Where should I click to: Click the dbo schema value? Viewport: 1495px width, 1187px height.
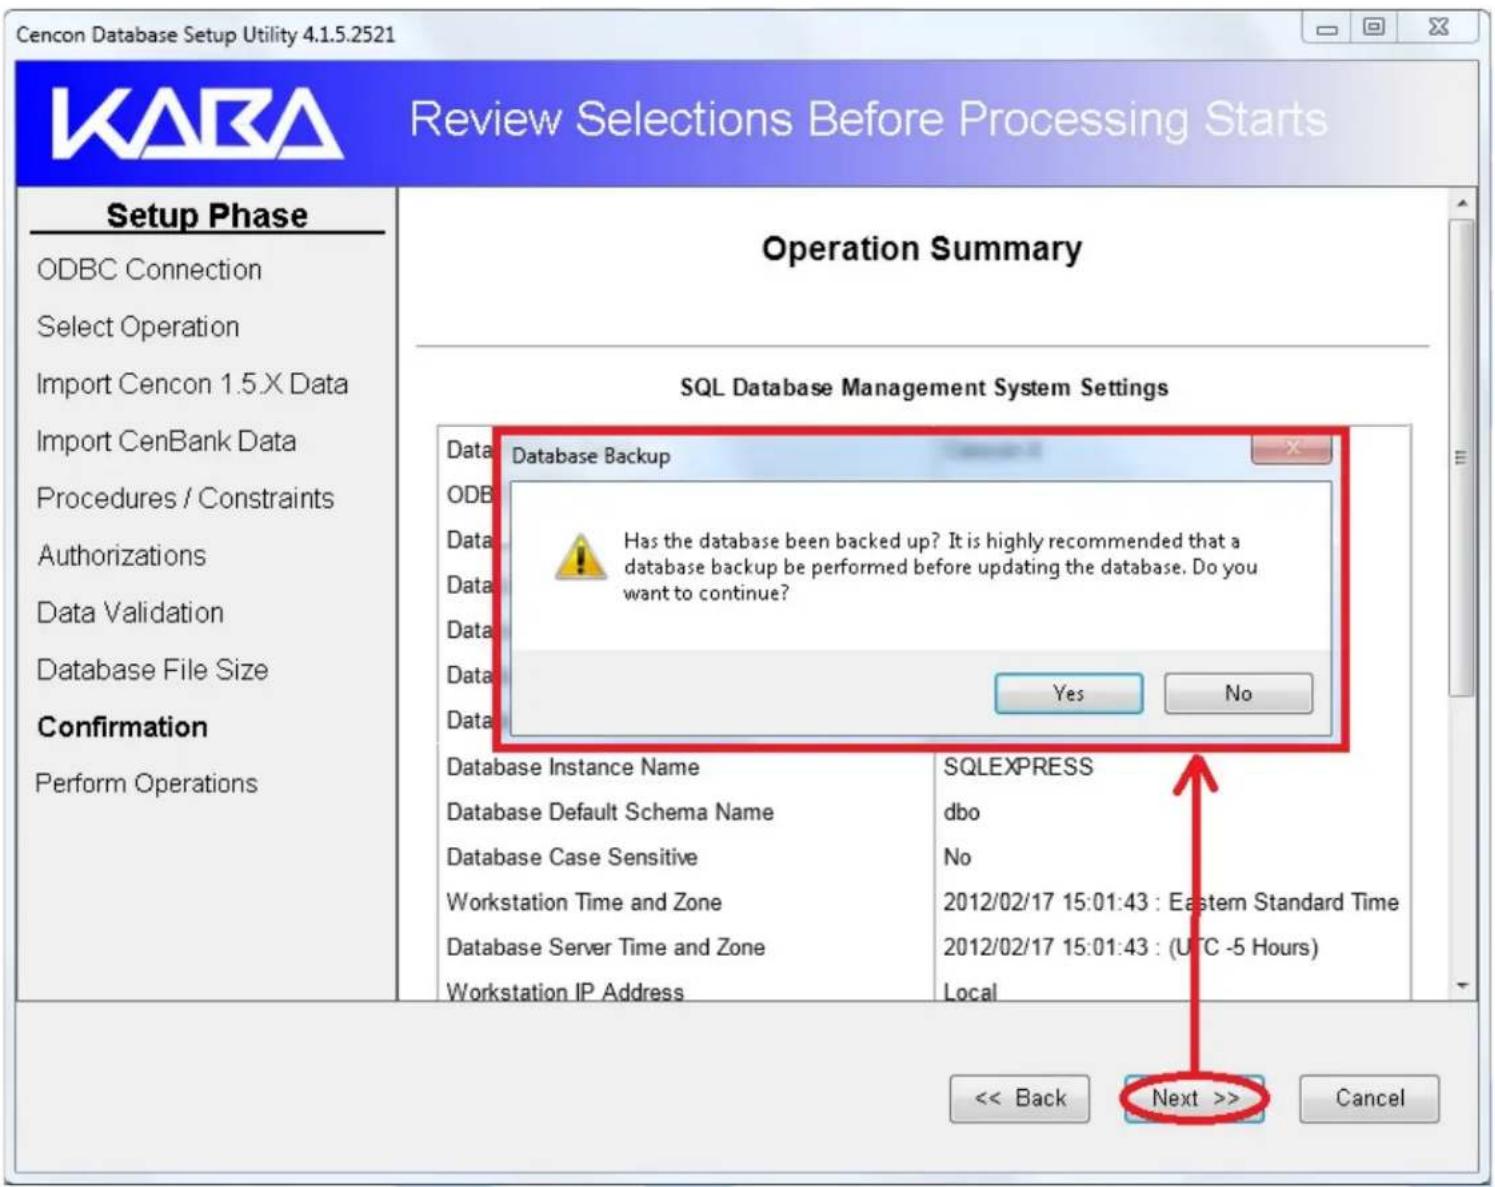(x=961, y=812)
